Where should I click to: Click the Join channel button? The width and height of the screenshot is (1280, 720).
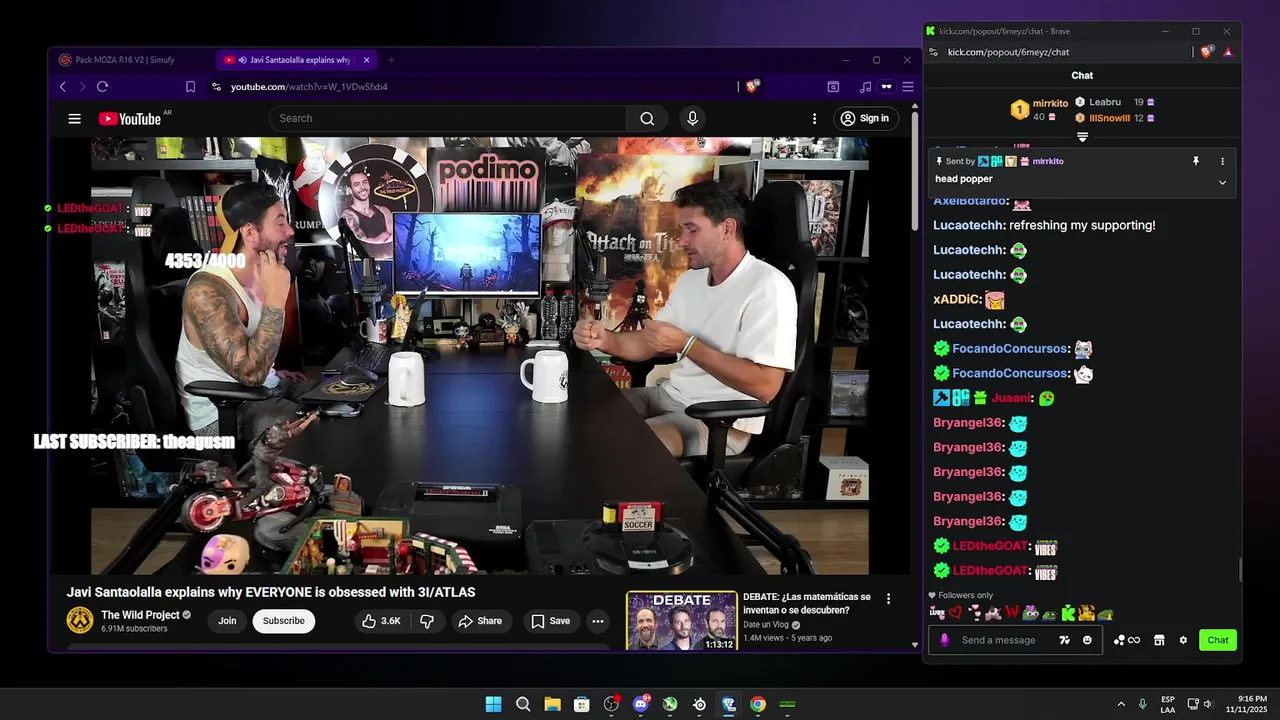tap(228, 621)
